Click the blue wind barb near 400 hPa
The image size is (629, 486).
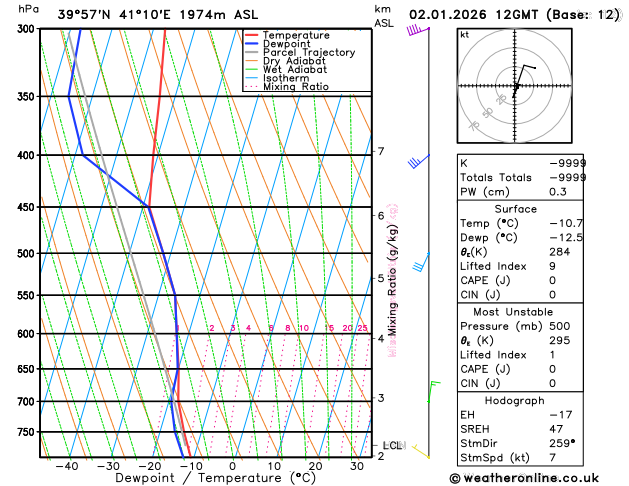(x=416, y=161)
